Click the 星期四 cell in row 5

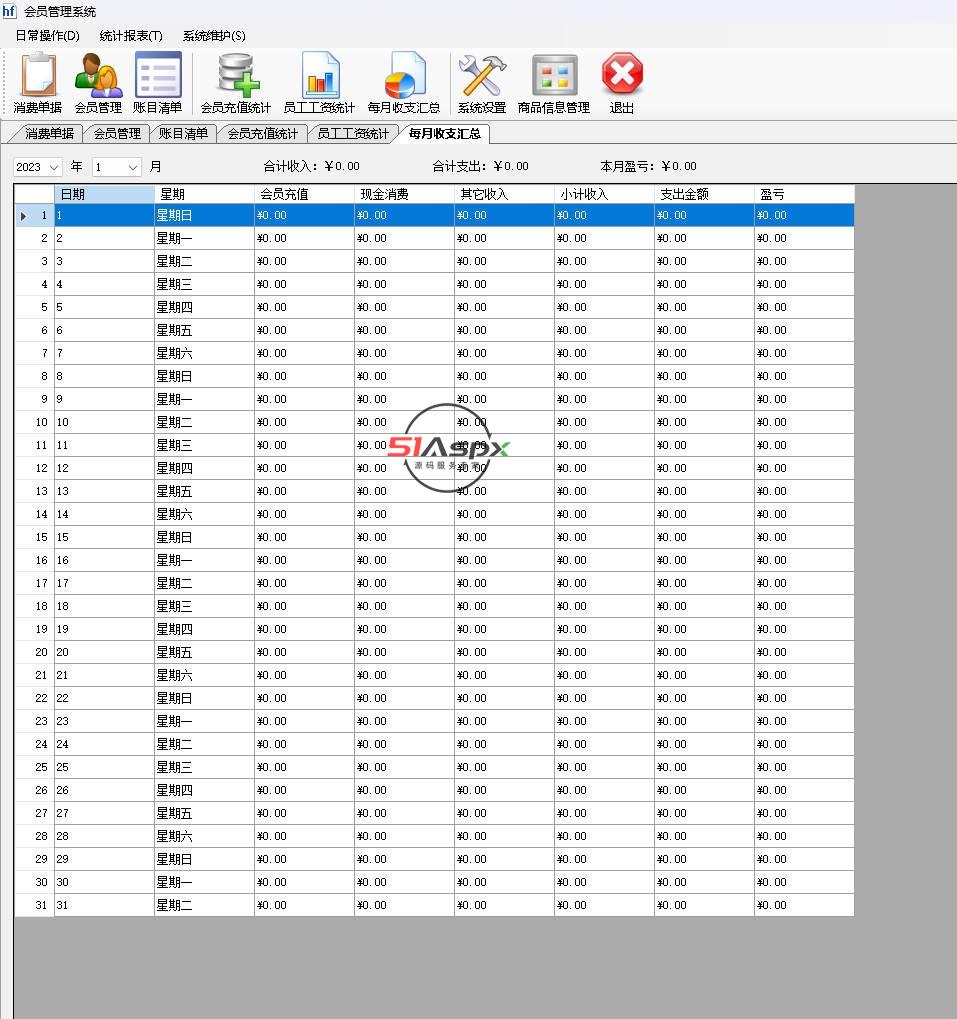204,307
